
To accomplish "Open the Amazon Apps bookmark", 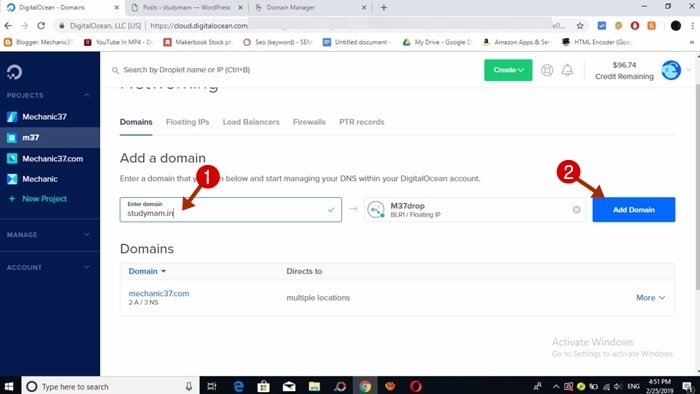I will (517, 42).
